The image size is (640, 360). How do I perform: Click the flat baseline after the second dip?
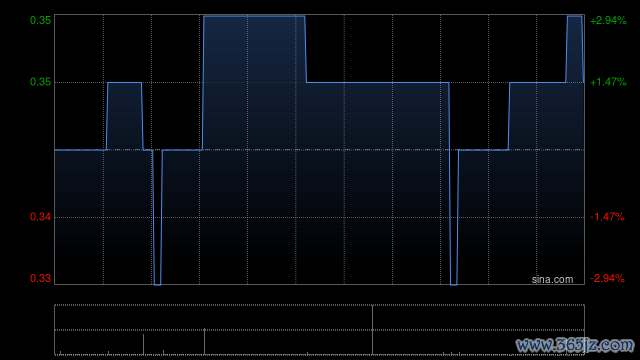coord(483,150)
